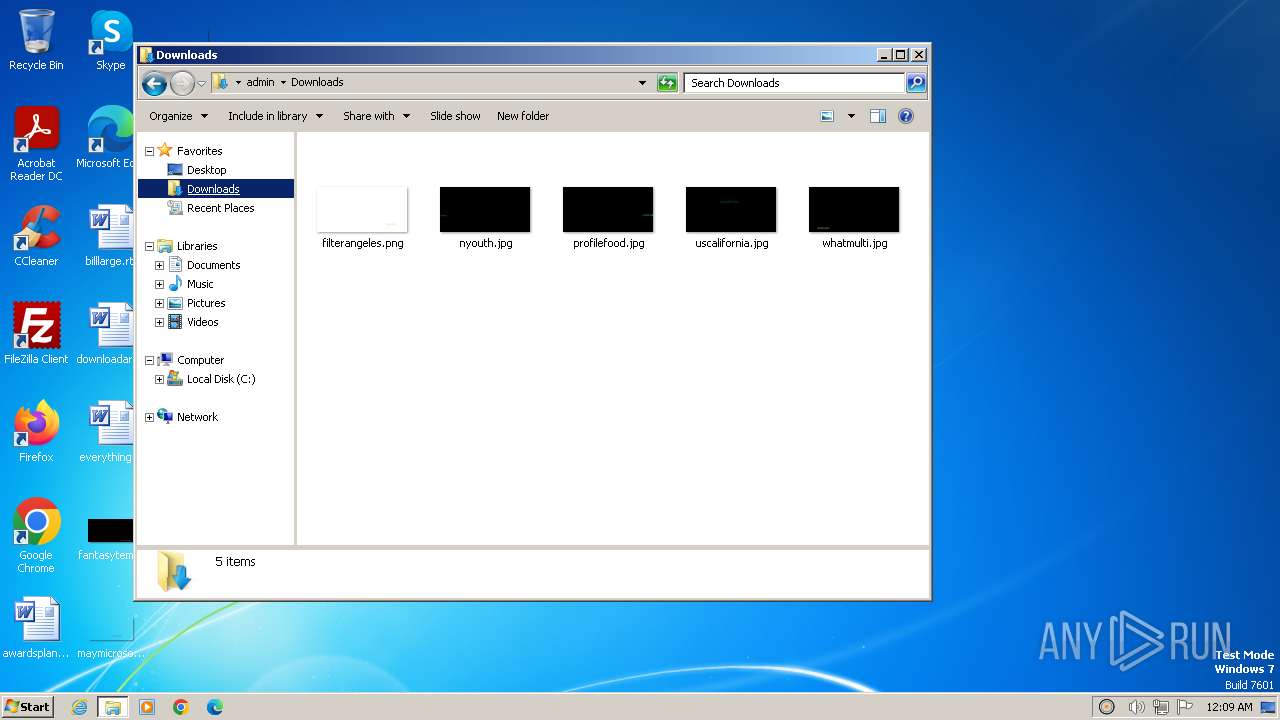Click the Forward navigation arrow
1280x720 pixels.
(x=182, y=83)
